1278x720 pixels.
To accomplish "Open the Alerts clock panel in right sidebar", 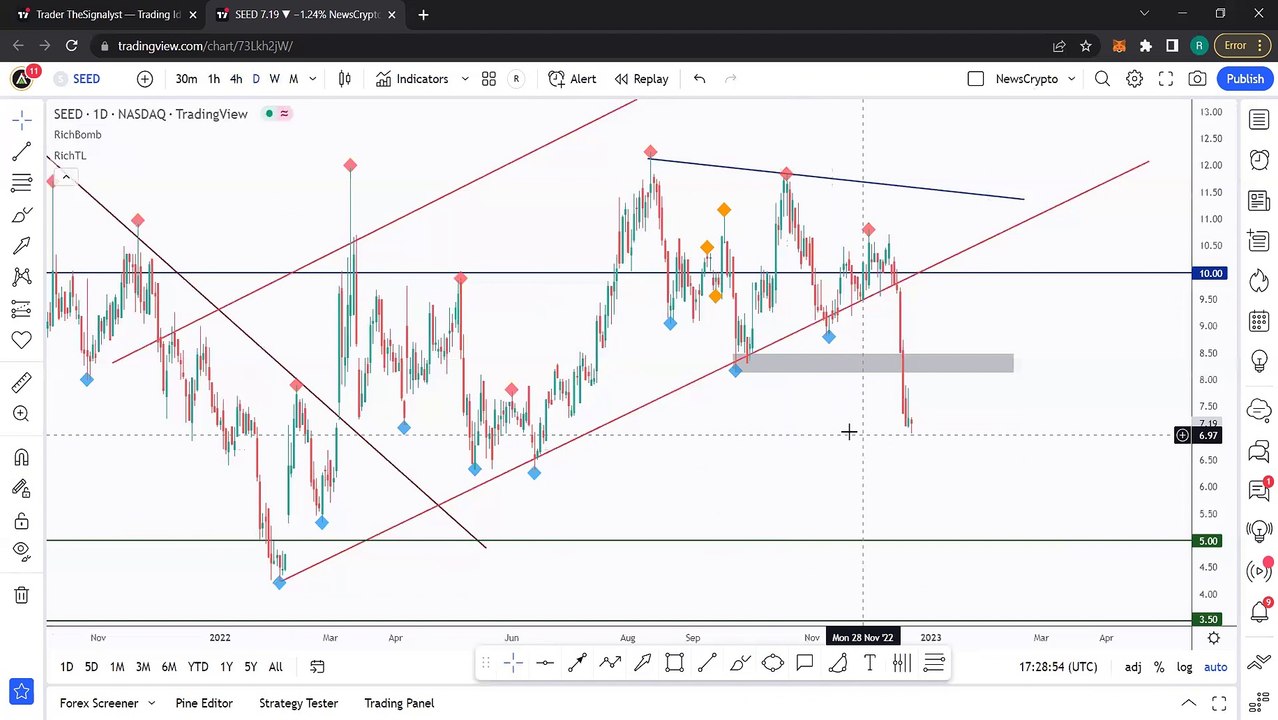I will tap(1258, 160).
